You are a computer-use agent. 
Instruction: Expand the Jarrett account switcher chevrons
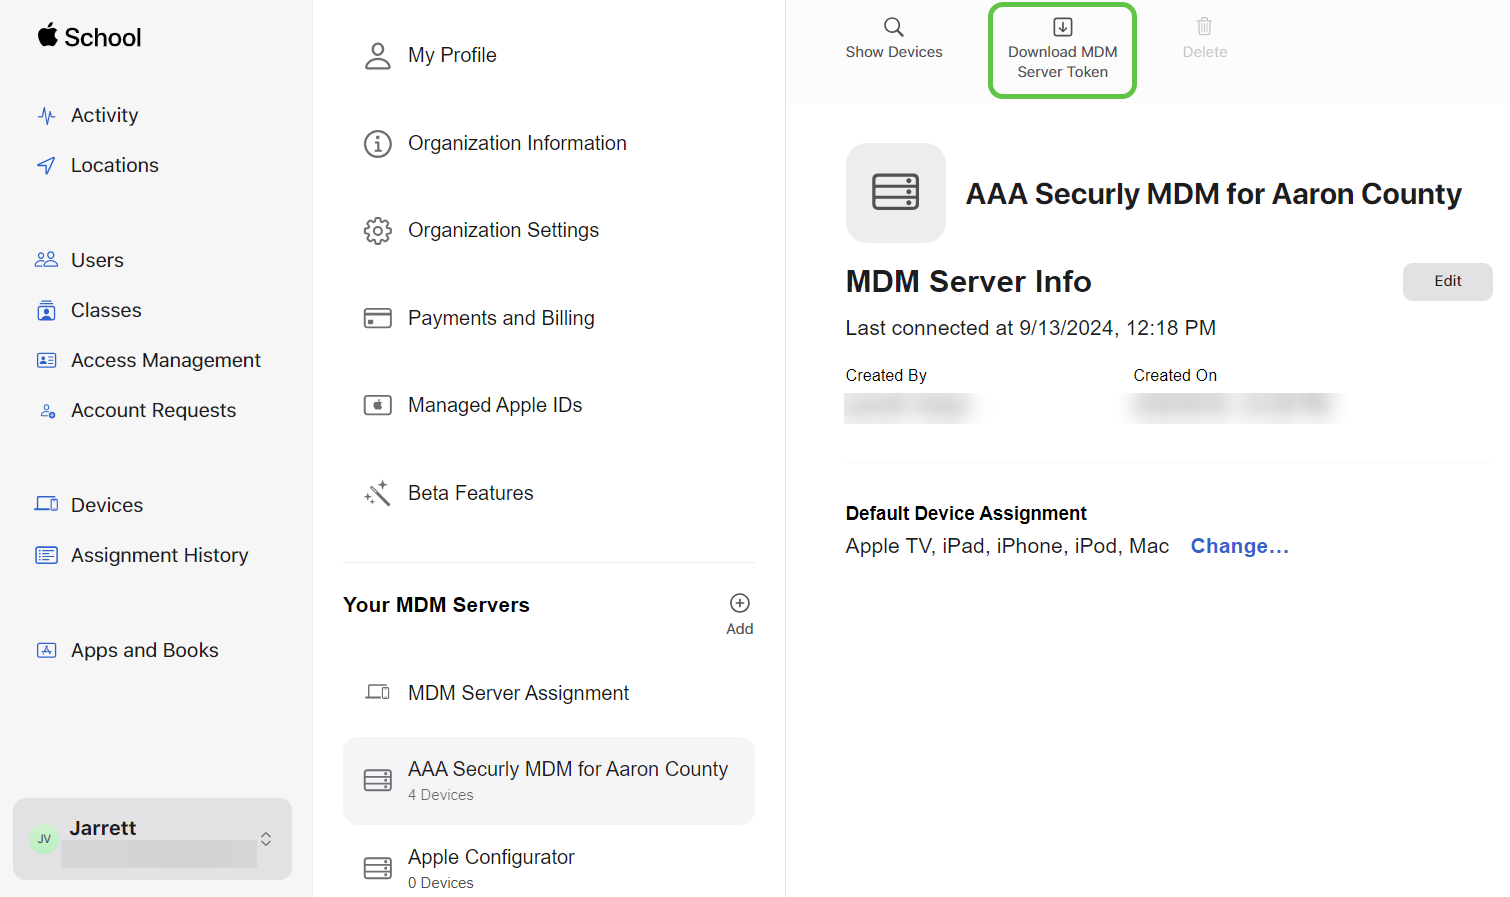pos(266,839)
